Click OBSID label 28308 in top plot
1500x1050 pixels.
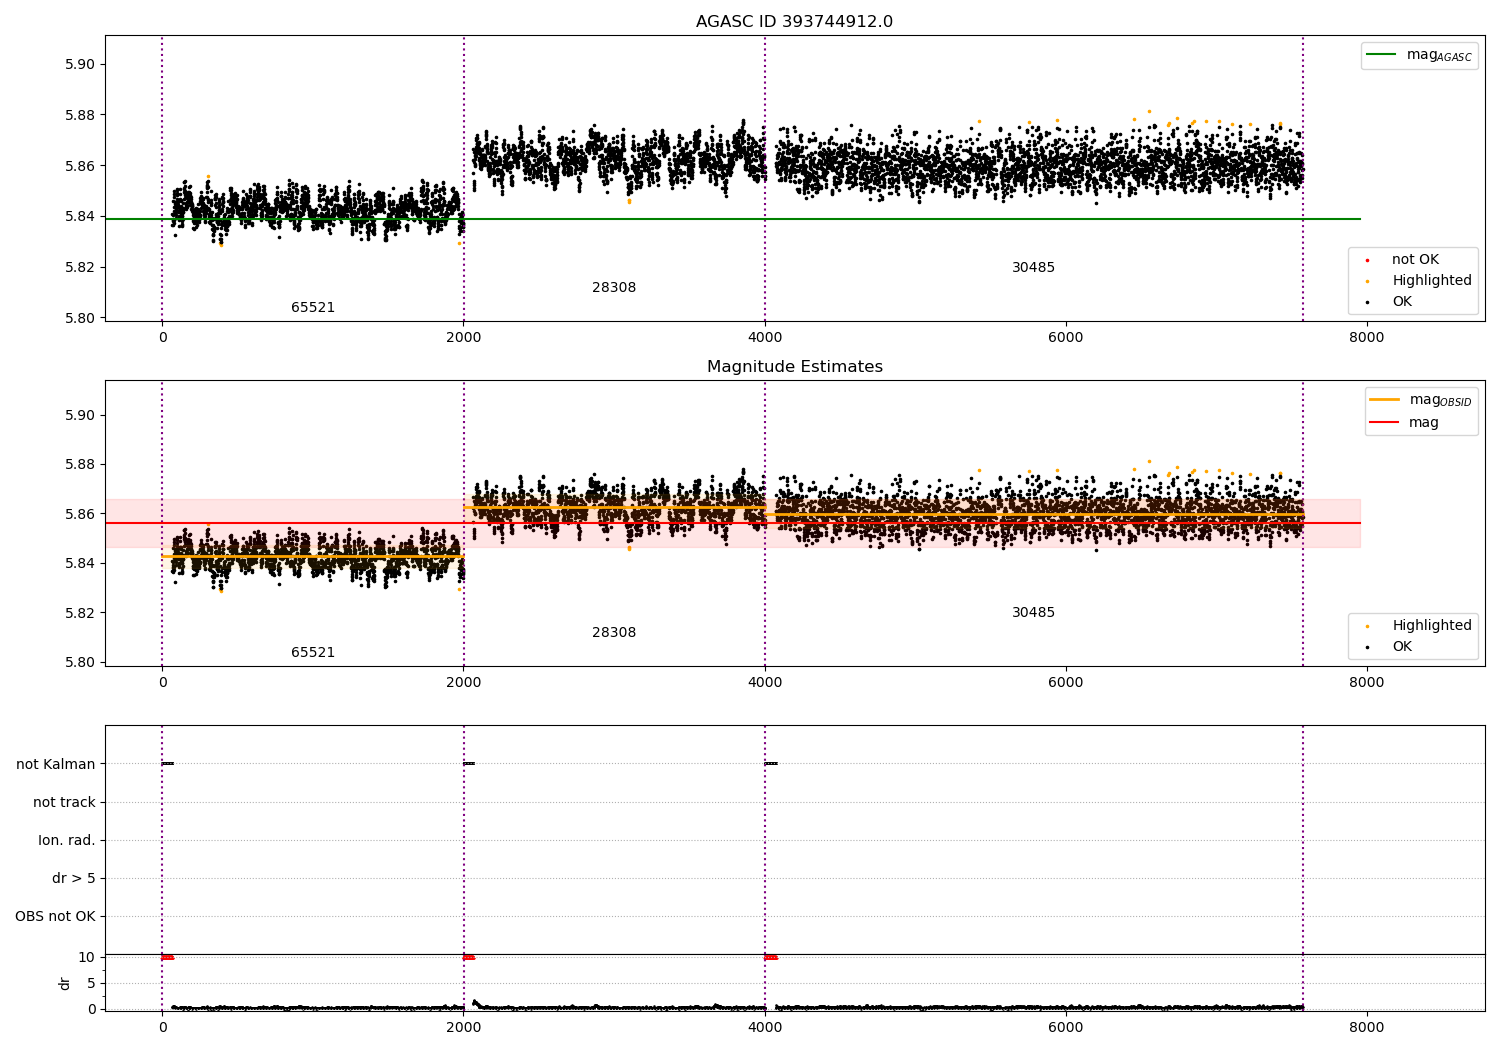tap(614, 288)
